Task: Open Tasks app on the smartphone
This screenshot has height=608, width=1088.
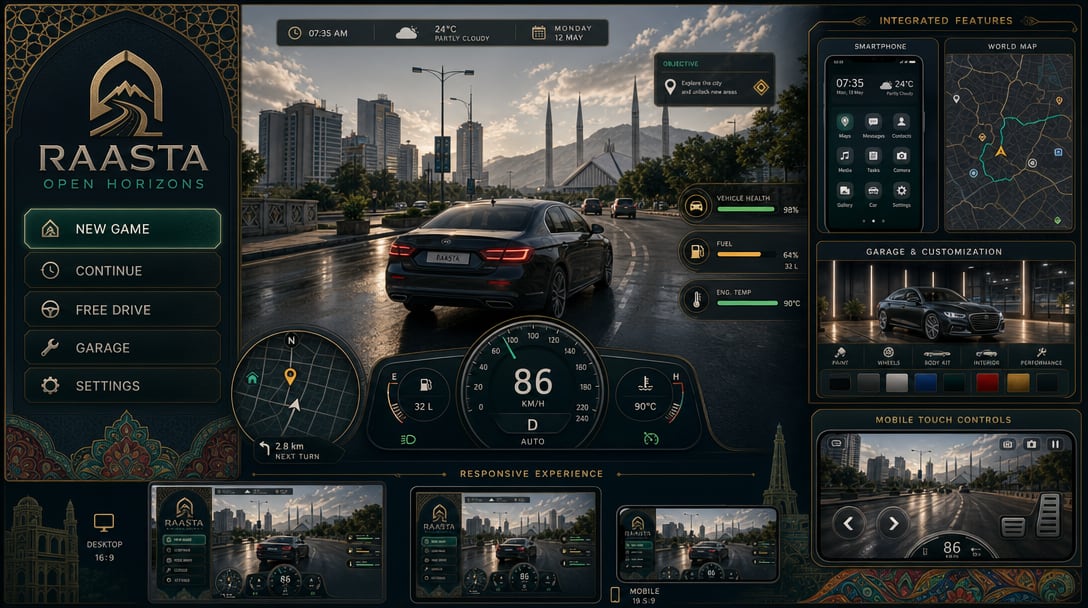Action: tap(873, 156)
